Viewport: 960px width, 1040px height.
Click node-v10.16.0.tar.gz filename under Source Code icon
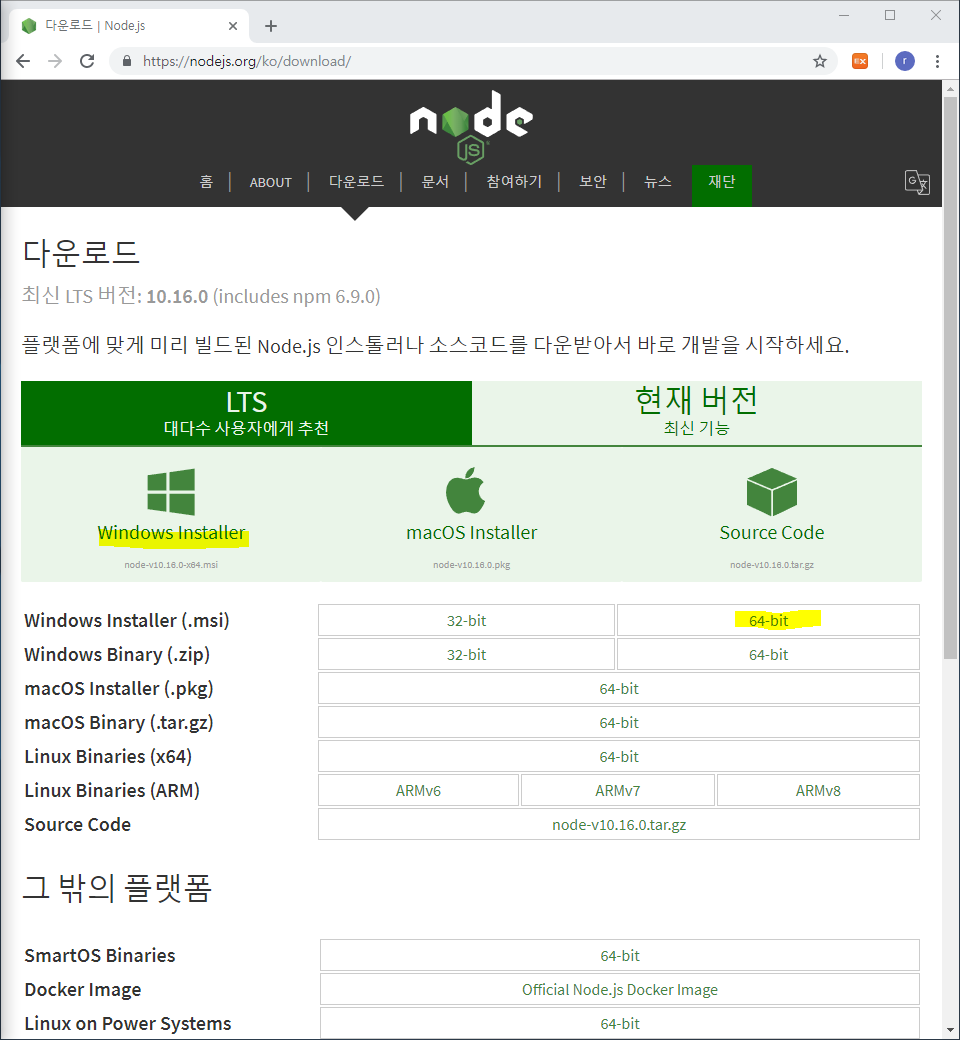(x=772, y=564)
